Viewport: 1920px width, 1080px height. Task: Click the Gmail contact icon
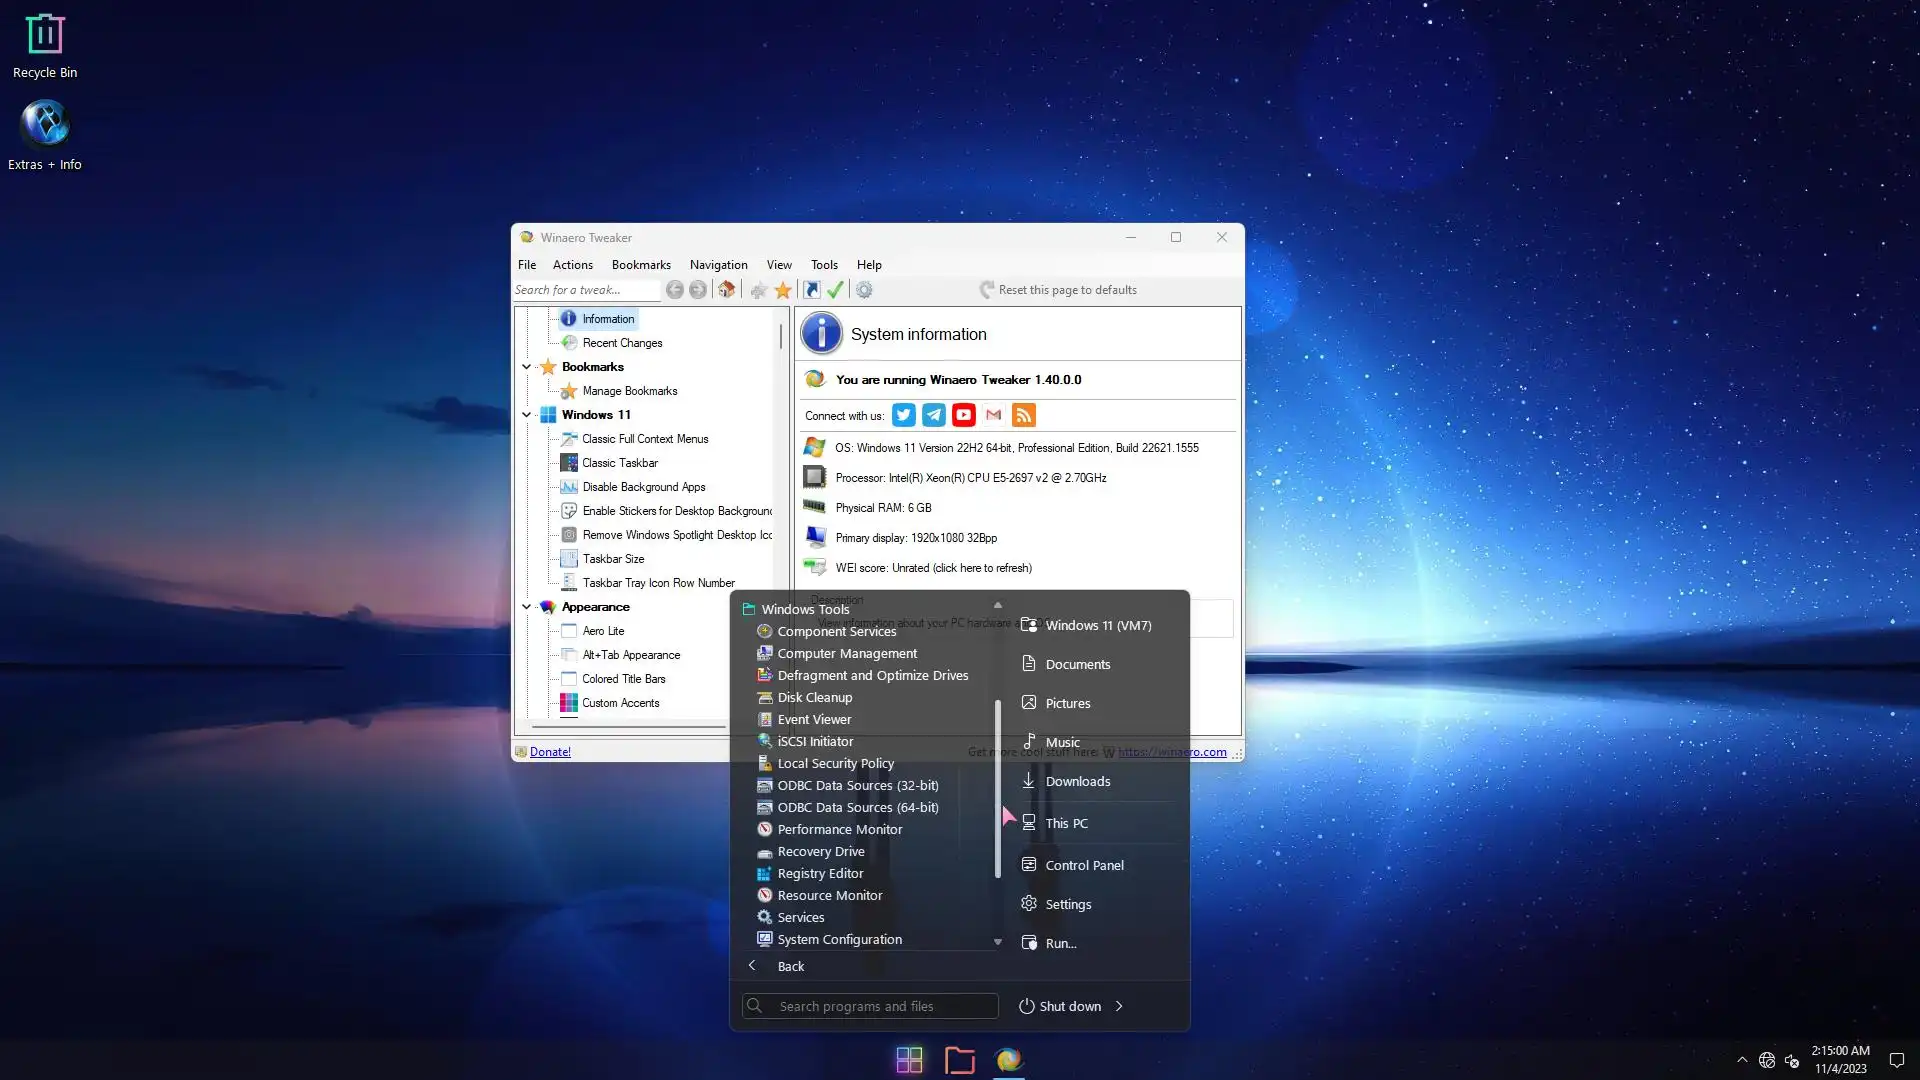pos(993,415)
